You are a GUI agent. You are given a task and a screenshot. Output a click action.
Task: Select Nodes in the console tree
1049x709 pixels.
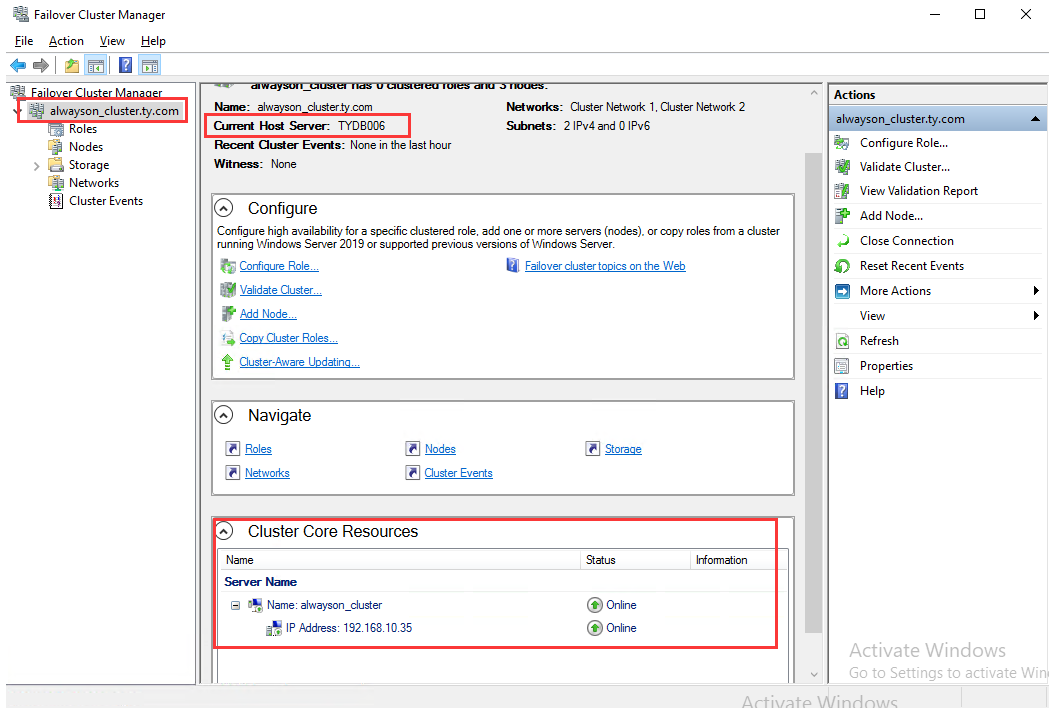point(86,147)
